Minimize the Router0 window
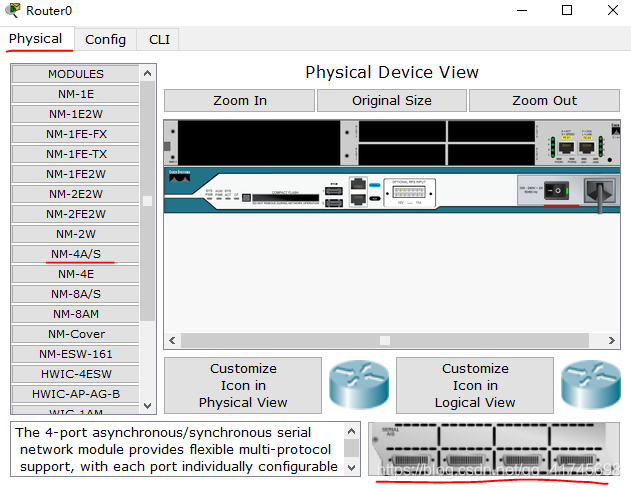This screenshot has height=489, width=631. click(x=522, y=10)
